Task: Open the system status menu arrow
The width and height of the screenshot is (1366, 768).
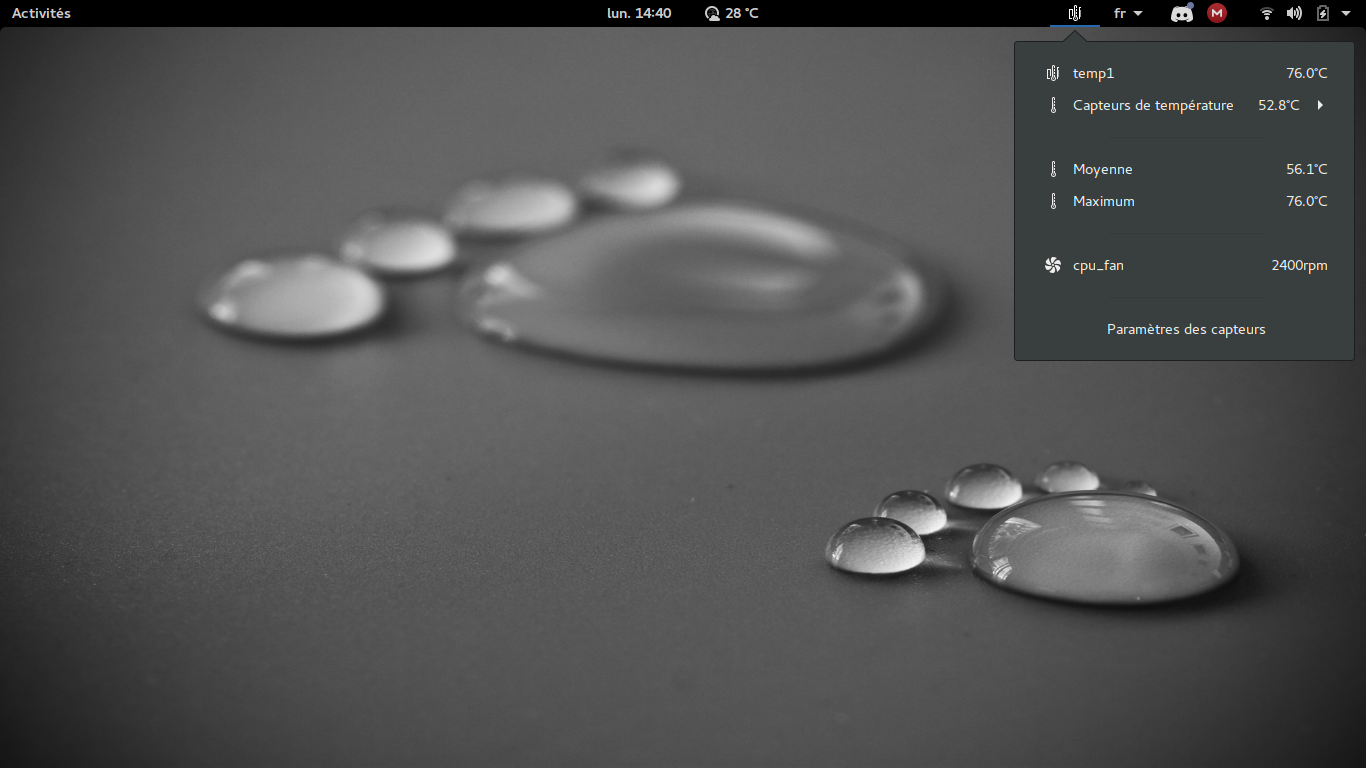Action: coord(1345,13)
